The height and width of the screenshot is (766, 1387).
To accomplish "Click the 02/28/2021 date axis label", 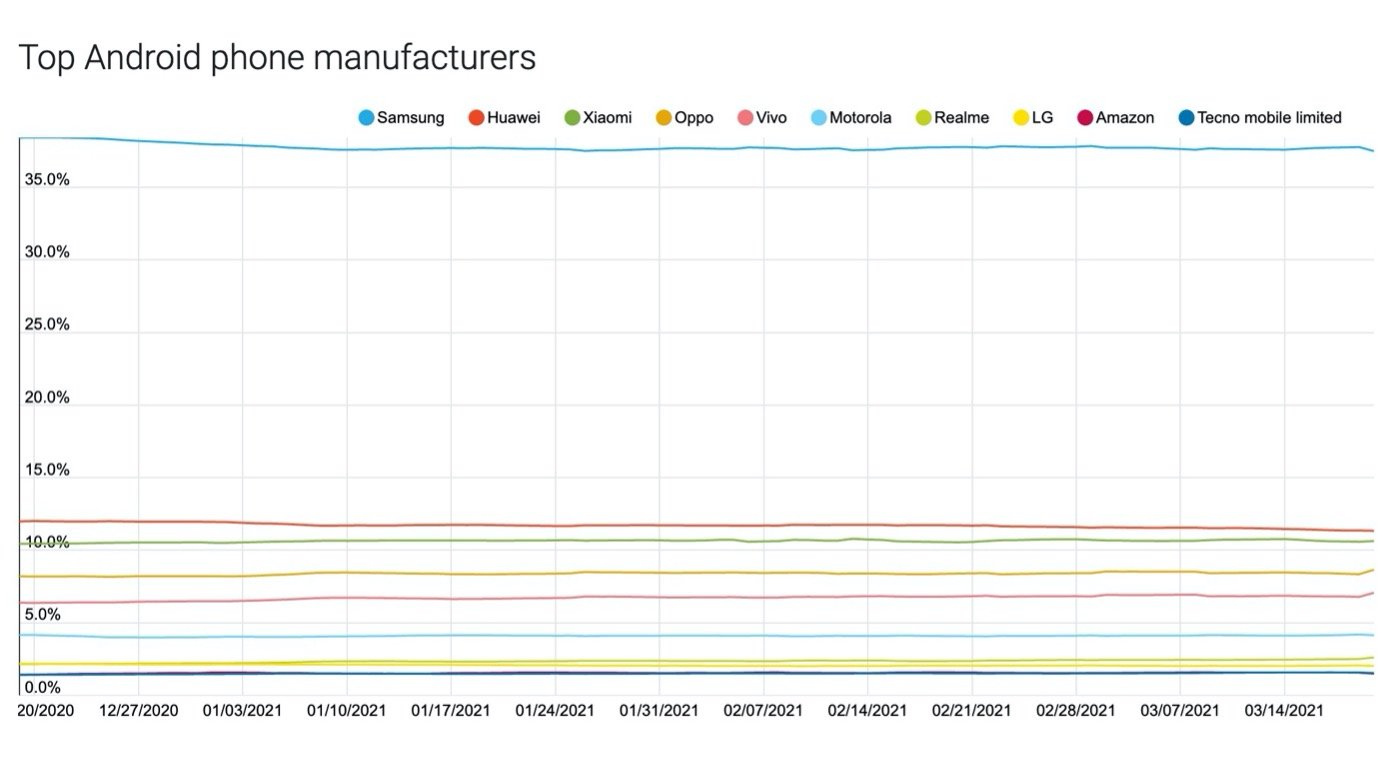I will click(x=1076, y=711).
